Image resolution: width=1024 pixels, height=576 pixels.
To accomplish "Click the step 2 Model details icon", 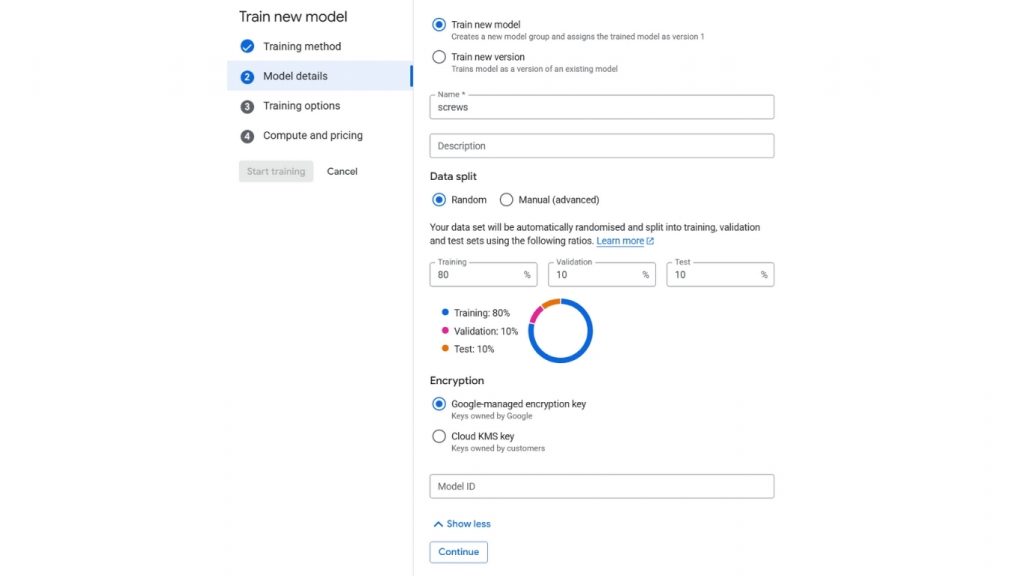I will (x=247, y=76).
